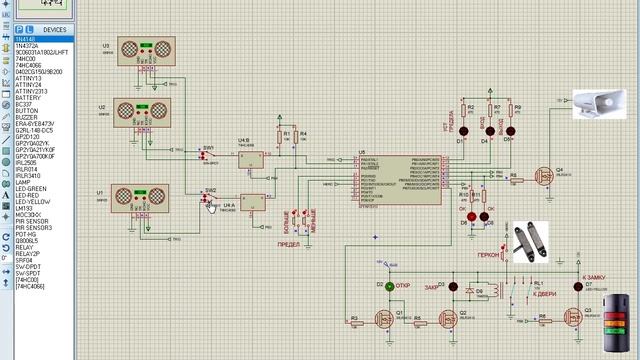The image size is (640, 360).
Task: Select the Tape Recorder mode icon
Action: click(6, 94)
